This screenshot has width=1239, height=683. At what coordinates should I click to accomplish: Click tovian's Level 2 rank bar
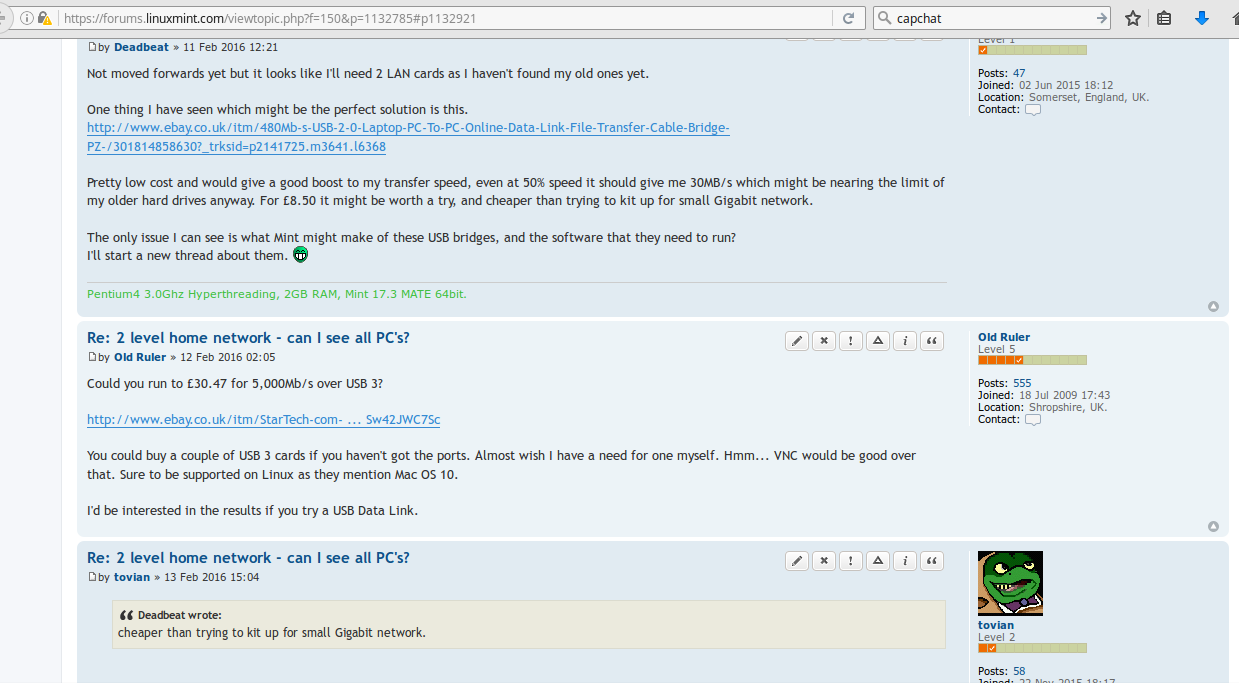(1032, 648)
